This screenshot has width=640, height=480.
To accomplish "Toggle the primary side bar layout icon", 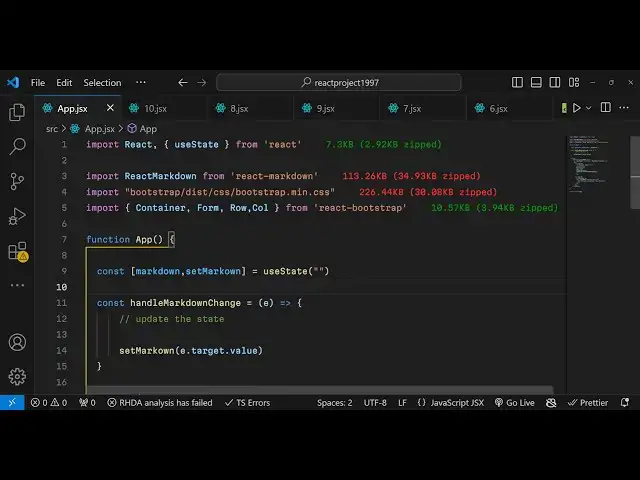I will pos(517,82).
